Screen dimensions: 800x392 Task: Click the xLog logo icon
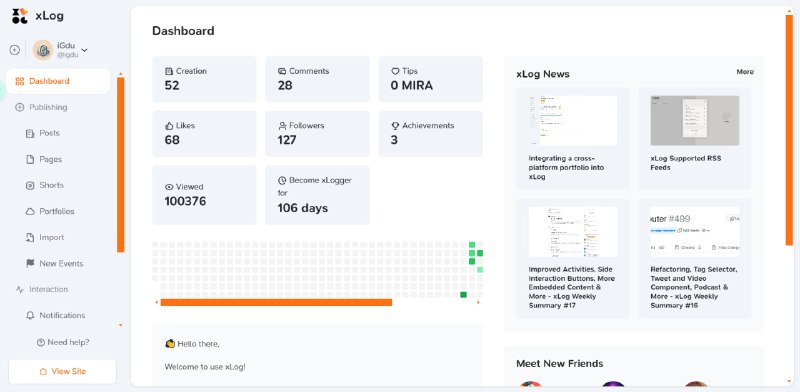(x=20, y=16)
